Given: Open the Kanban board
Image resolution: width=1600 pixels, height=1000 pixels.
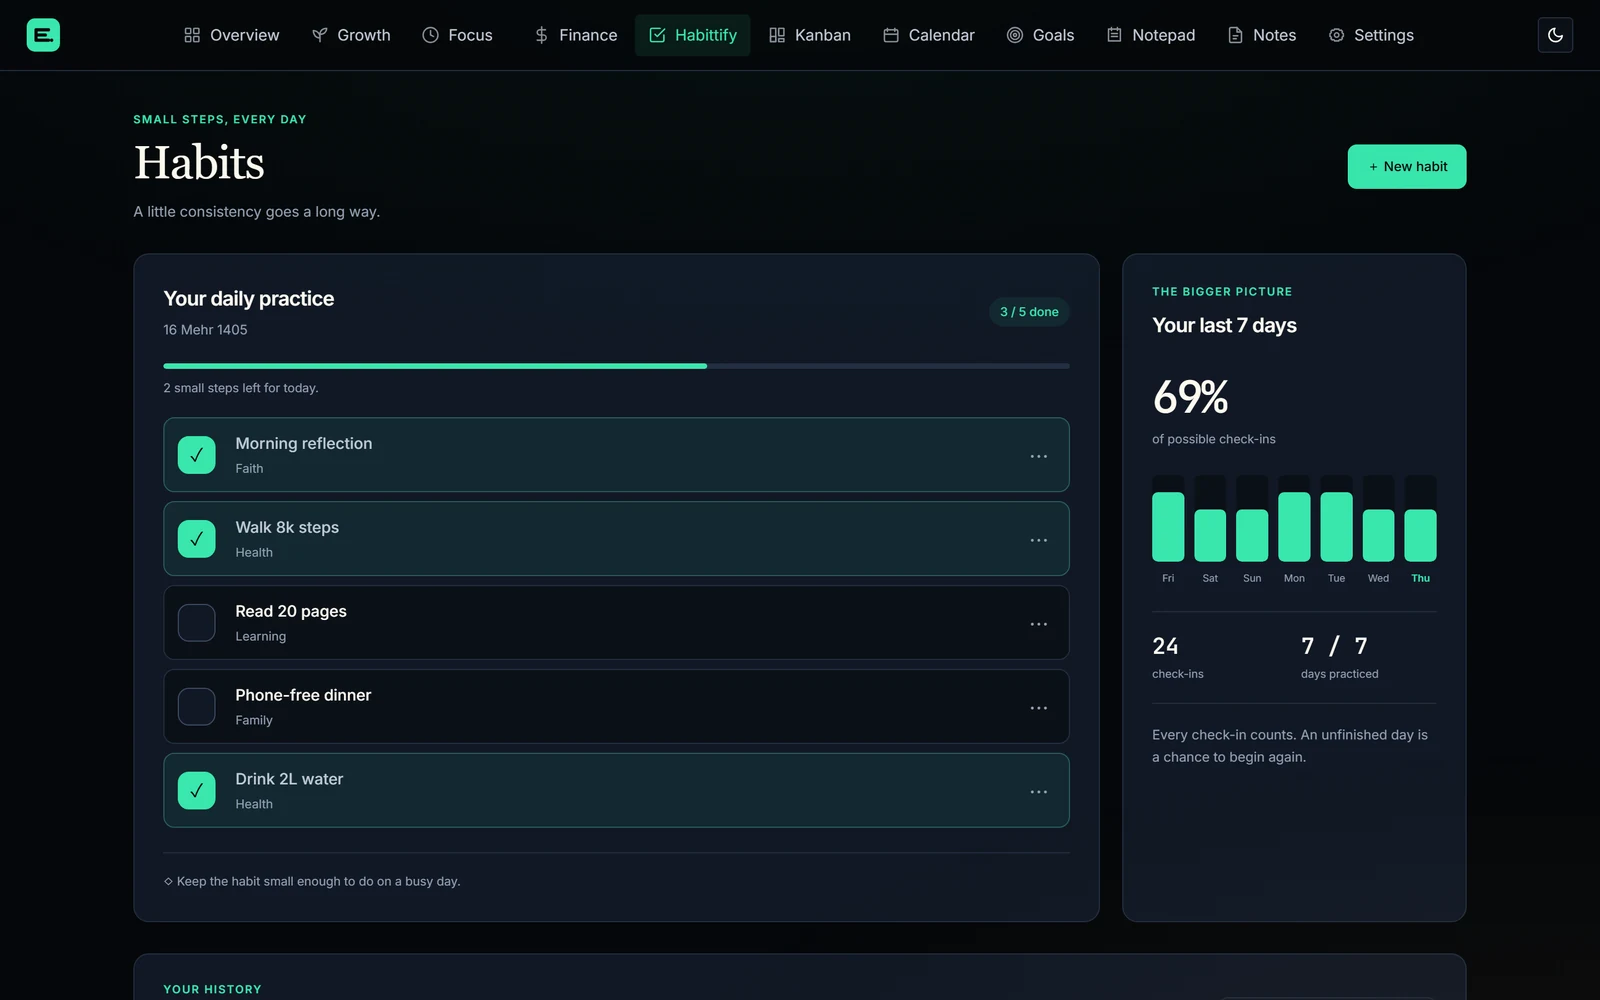Looking at the screenshot, I should point(810,35).
